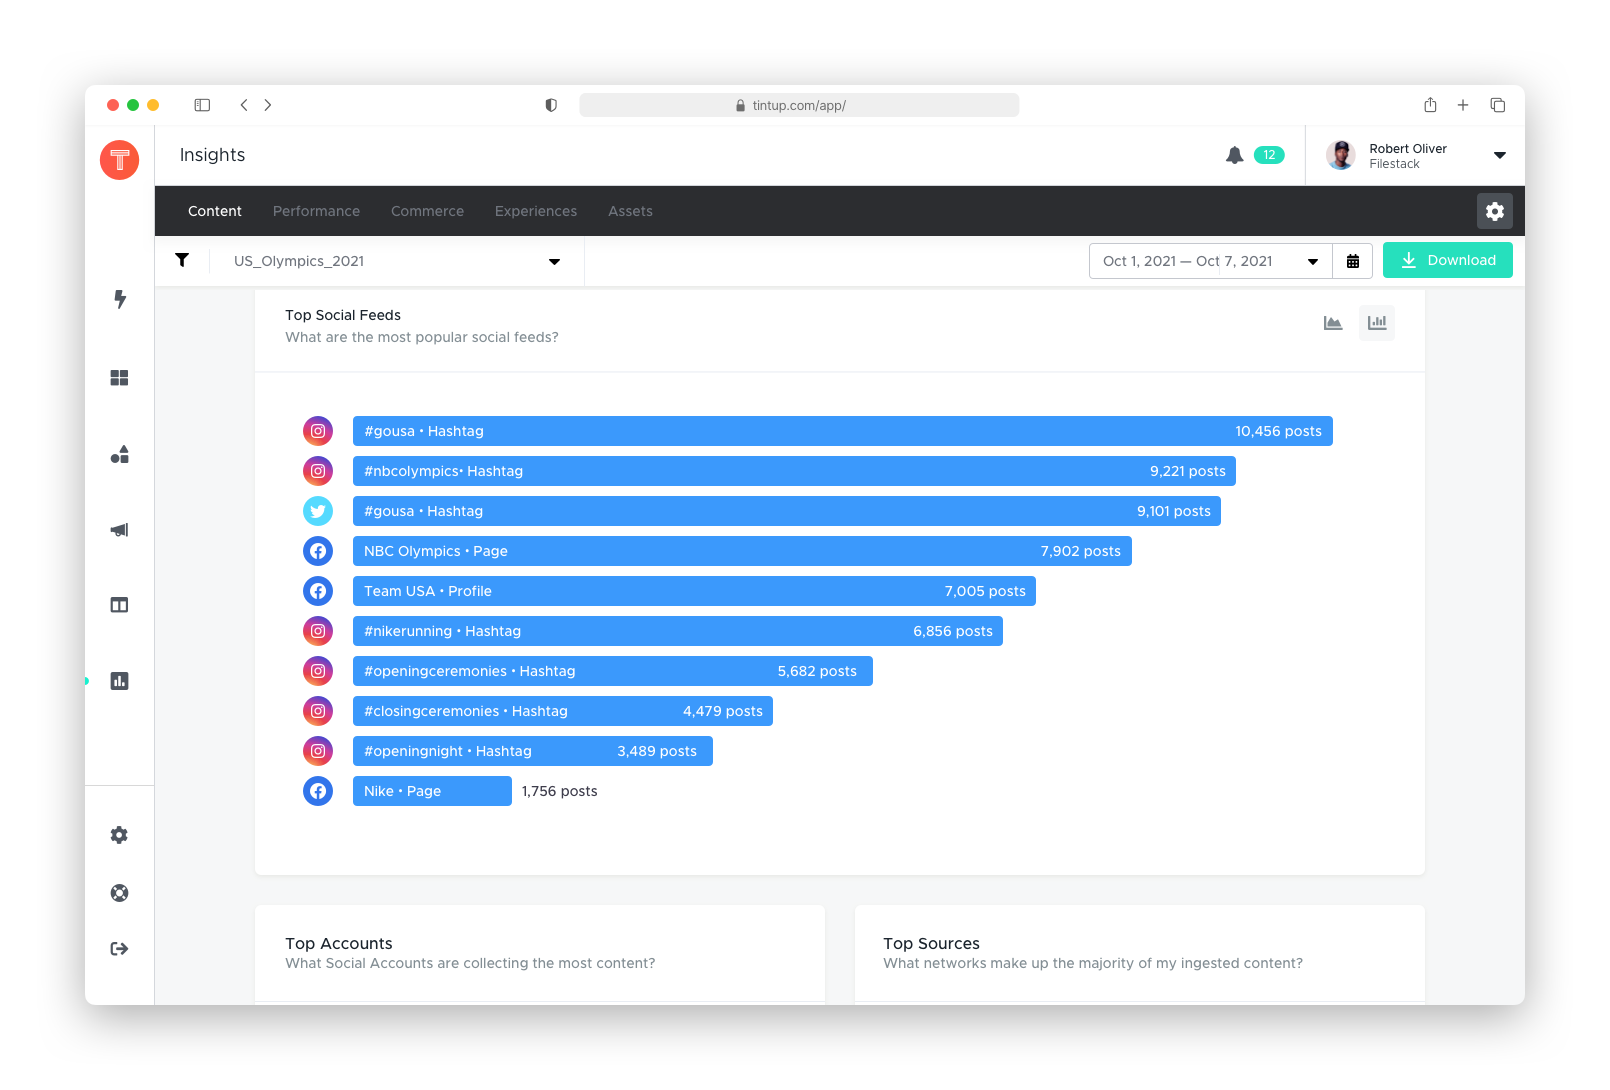
Task: Click the privacy shield icon
Action: [551, 105]
